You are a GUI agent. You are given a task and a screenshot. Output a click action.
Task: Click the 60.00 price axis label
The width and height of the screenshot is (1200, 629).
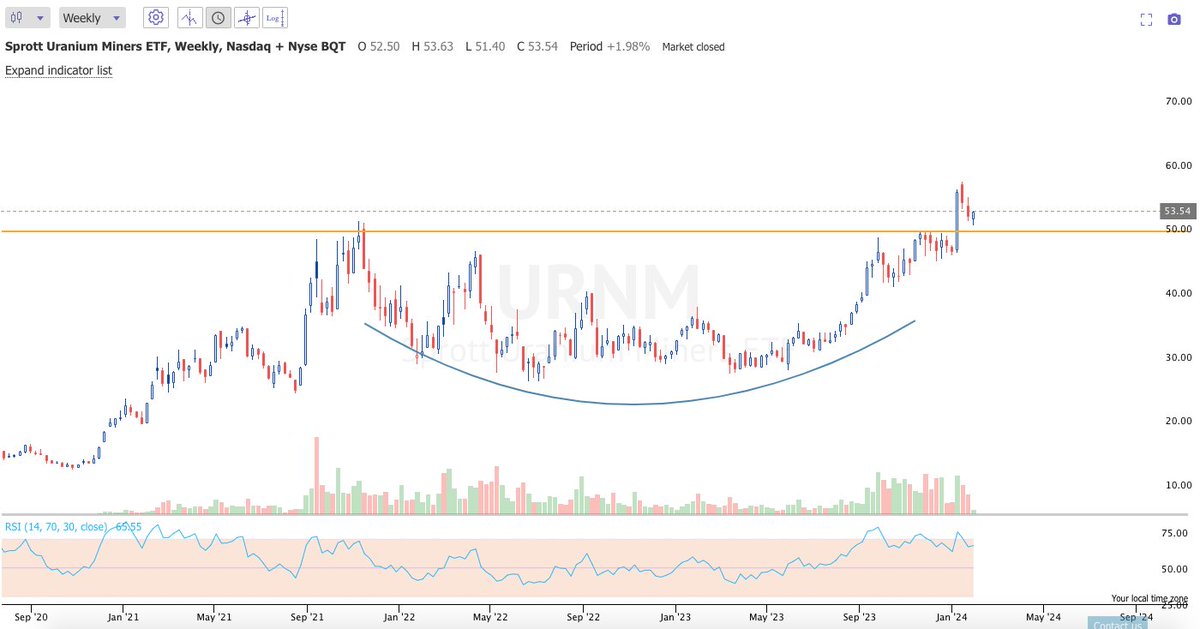coord(1177,165)
